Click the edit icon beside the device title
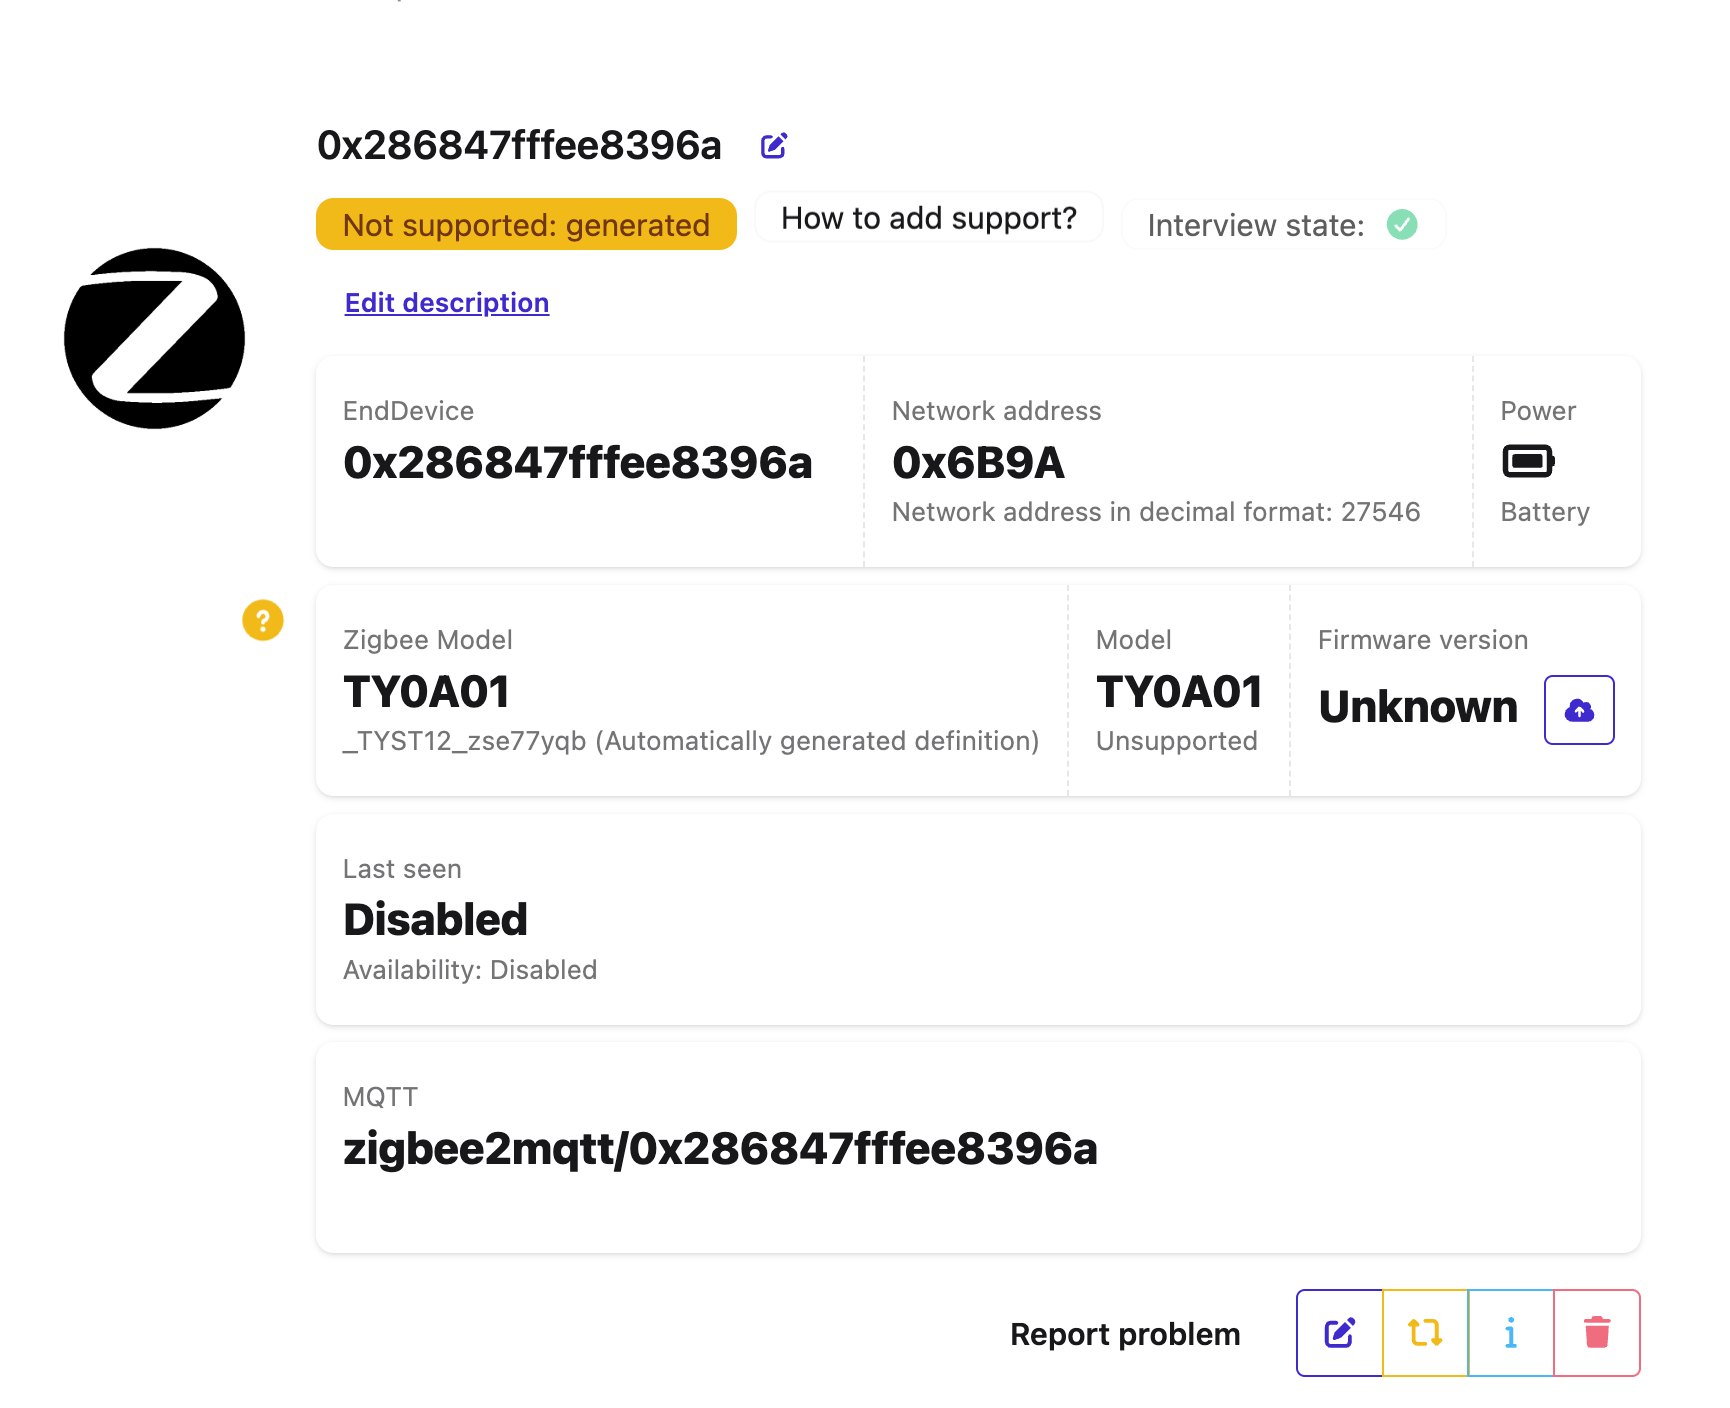The height and width of the screenshot is (1408, 1730). coord(774,146)
